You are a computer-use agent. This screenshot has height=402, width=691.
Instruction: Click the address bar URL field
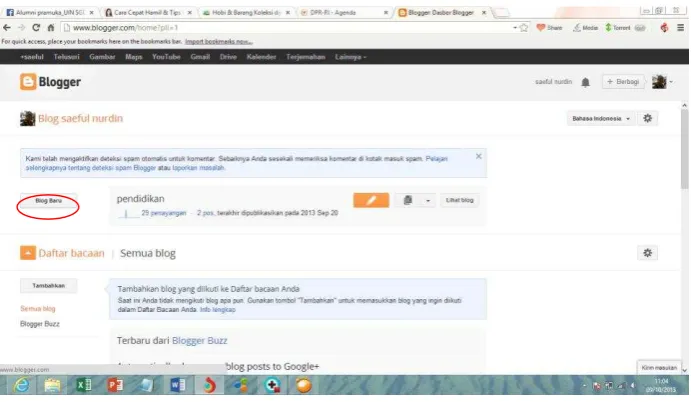pyautogui.click(x=291, y=27)
